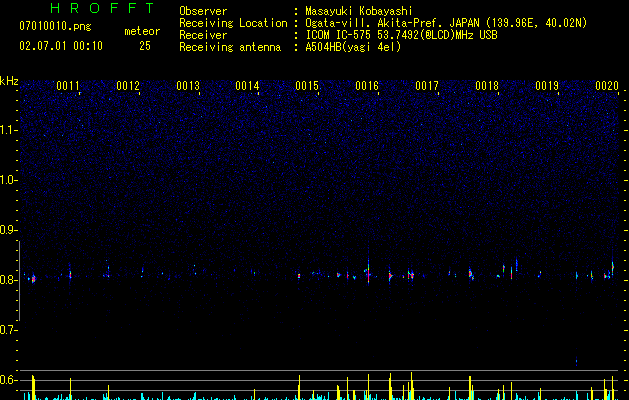This screenshot has height=400, width=629.
Task: Click the HROFFT title text
Action: point(103,8)
